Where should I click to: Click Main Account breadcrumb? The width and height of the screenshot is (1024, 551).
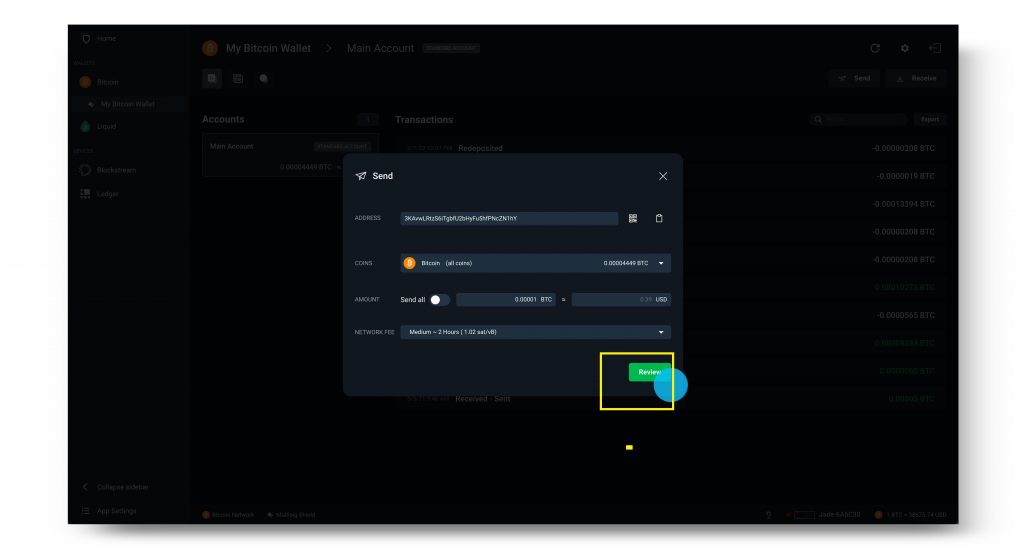coord(380,48)
